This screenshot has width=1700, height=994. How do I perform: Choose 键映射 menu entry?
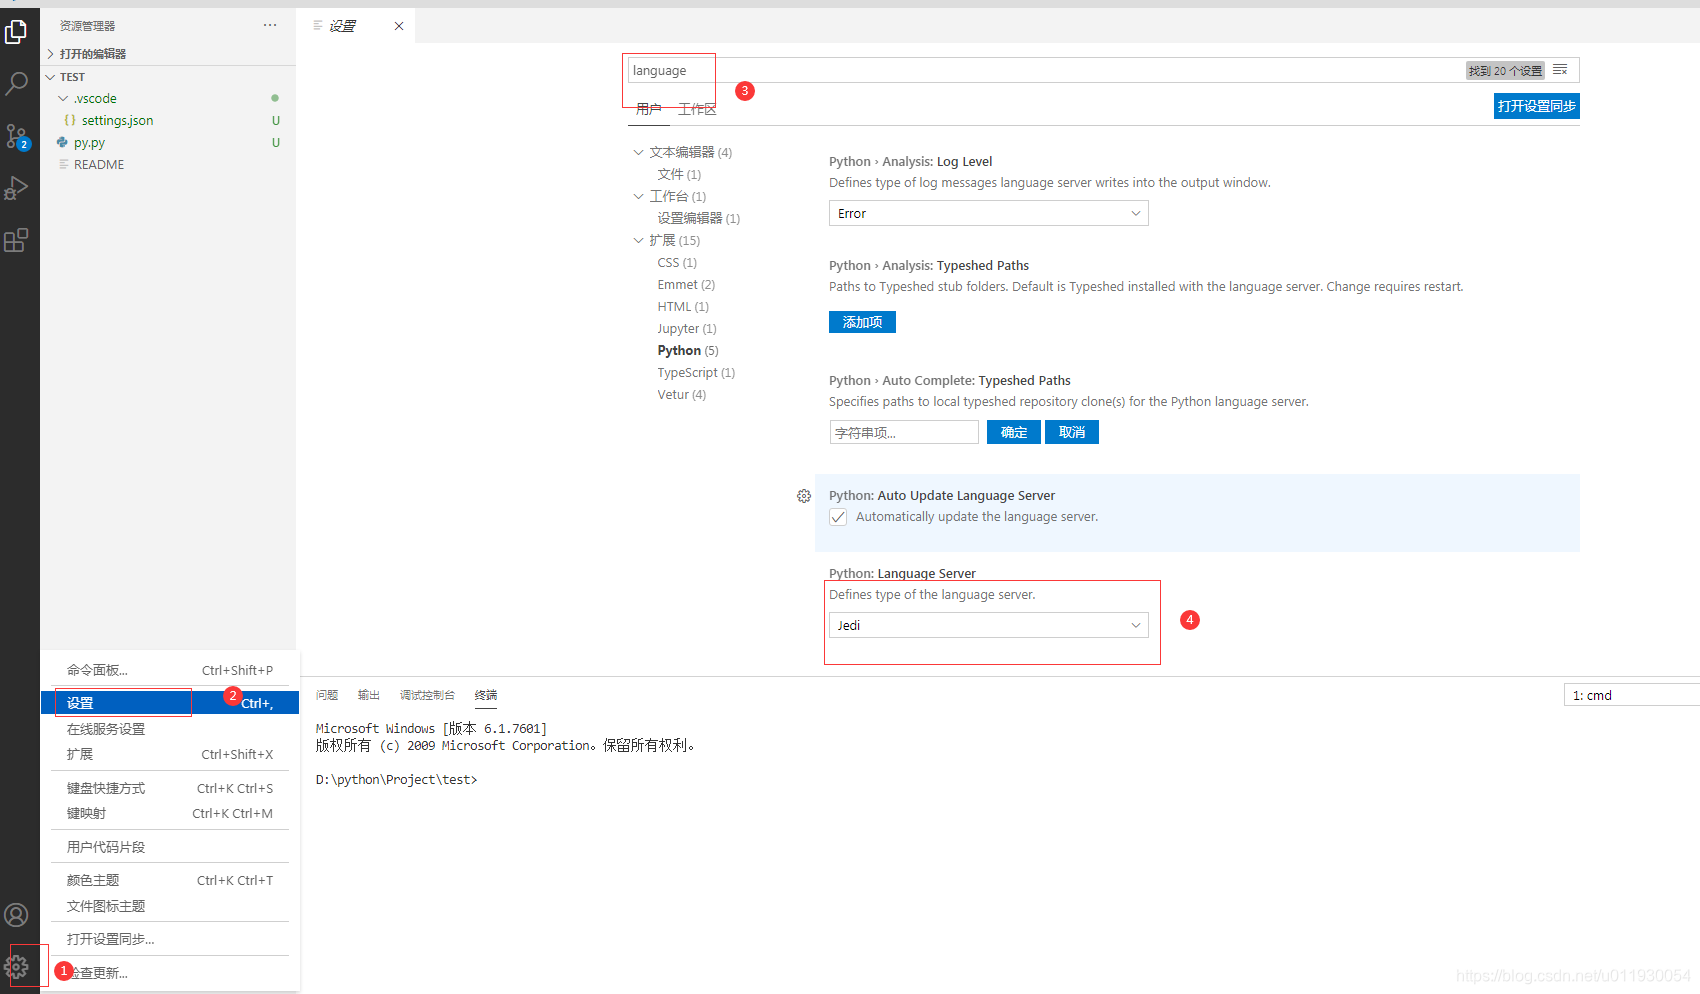(x=170, y=814)
